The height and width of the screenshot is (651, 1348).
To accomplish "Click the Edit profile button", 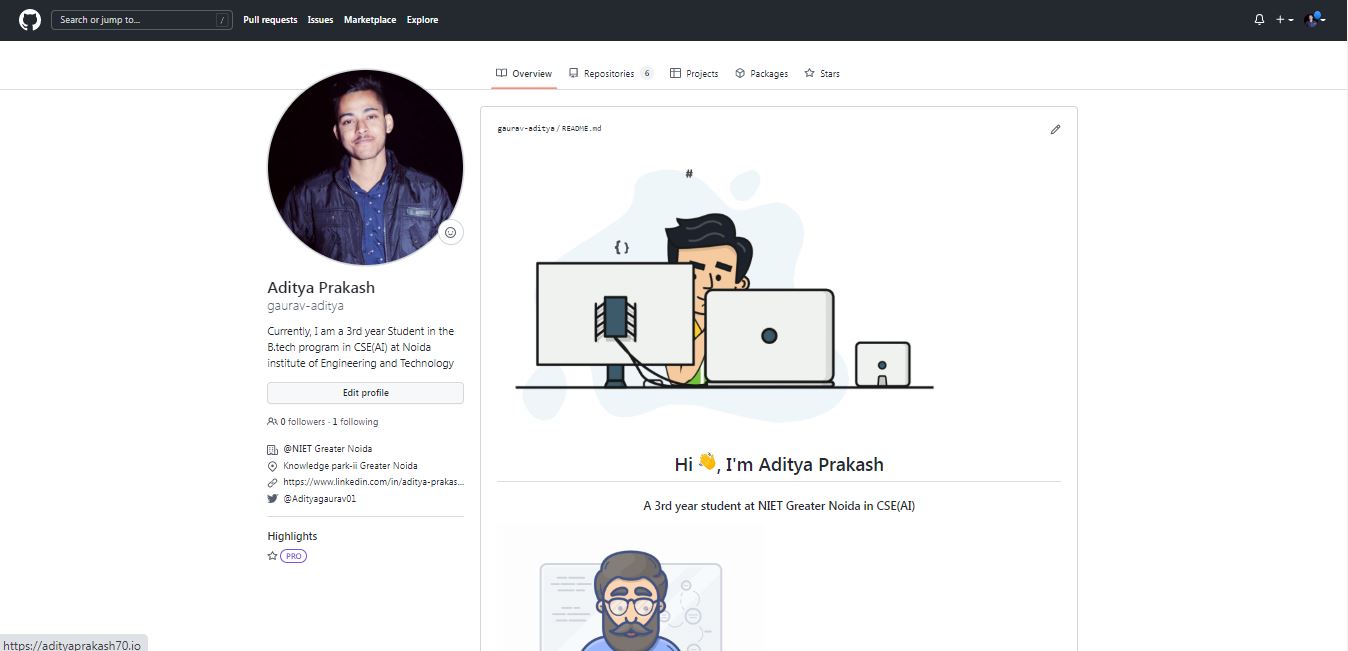I will point(365,393).
